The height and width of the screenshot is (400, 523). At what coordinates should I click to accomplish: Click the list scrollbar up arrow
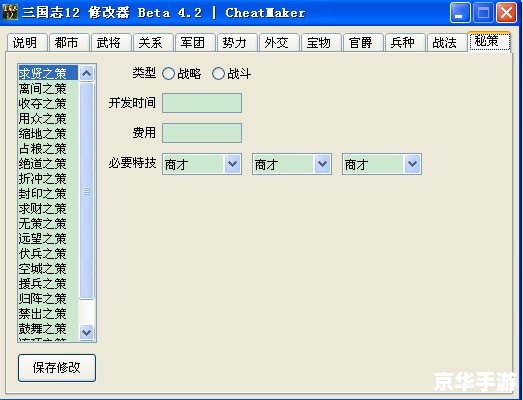point(87,73)
